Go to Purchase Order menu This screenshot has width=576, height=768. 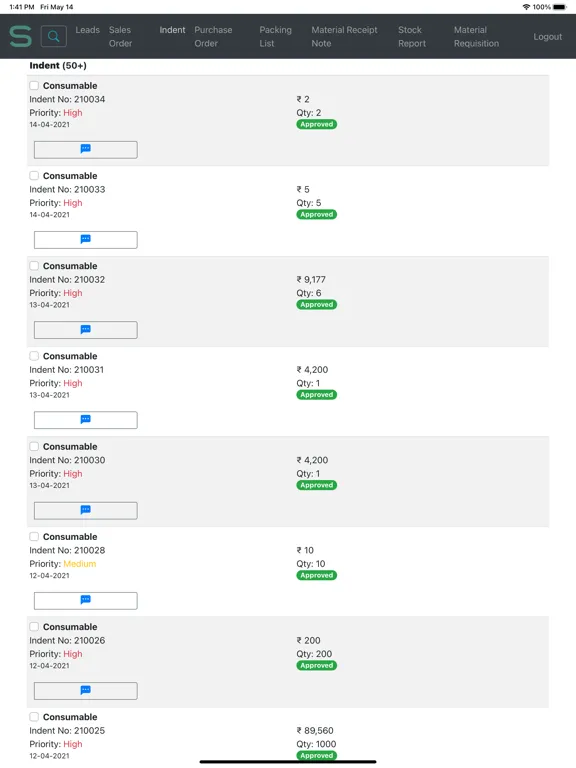point(213,37)
